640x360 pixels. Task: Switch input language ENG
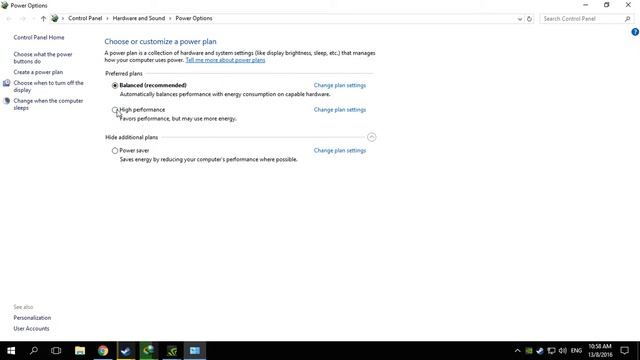point(576,351)
